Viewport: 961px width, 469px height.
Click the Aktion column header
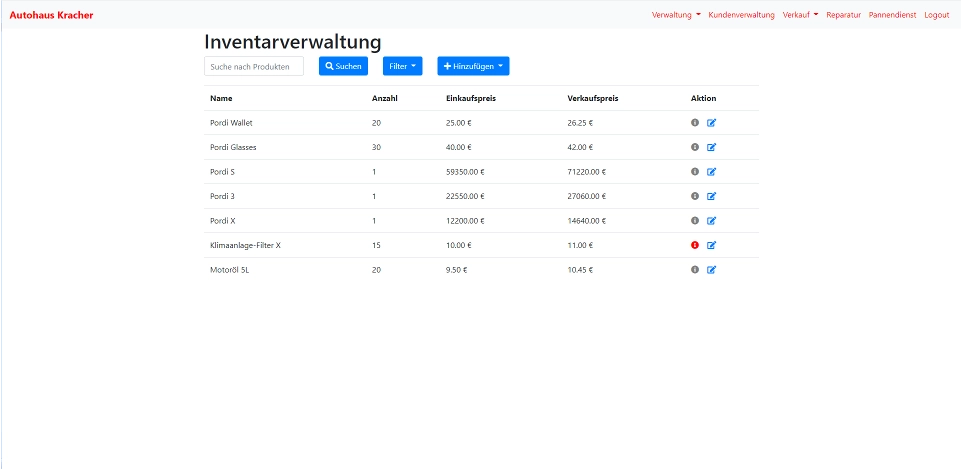click(703, 98)
